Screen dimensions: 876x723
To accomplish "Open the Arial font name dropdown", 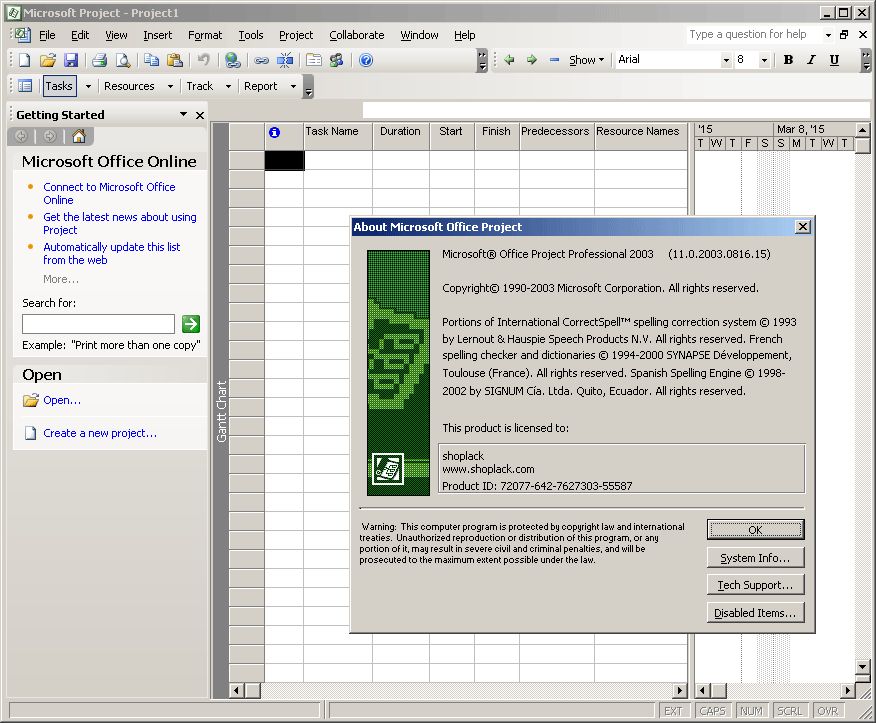I will pyautogui.click(x=726, y=60).
